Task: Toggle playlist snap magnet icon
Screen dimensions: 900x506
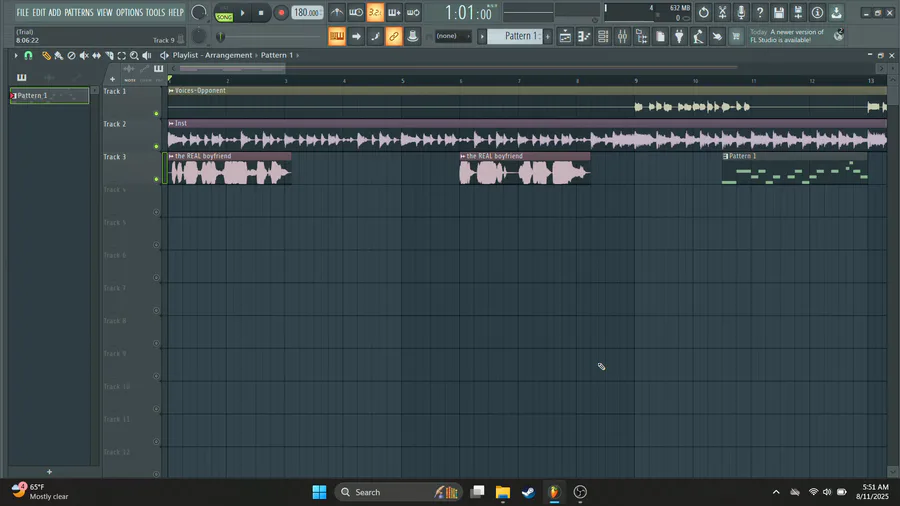Action: coord(28,56)
